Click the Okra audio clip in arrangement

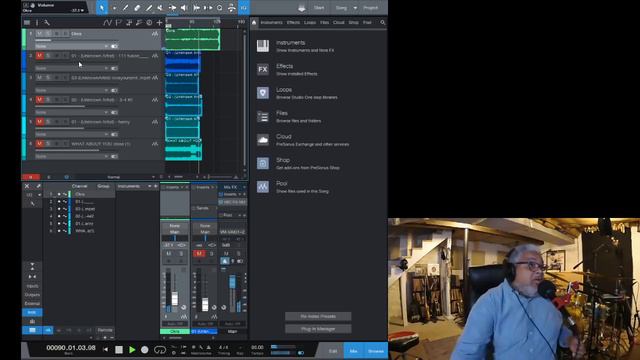(x=193, y=40)
